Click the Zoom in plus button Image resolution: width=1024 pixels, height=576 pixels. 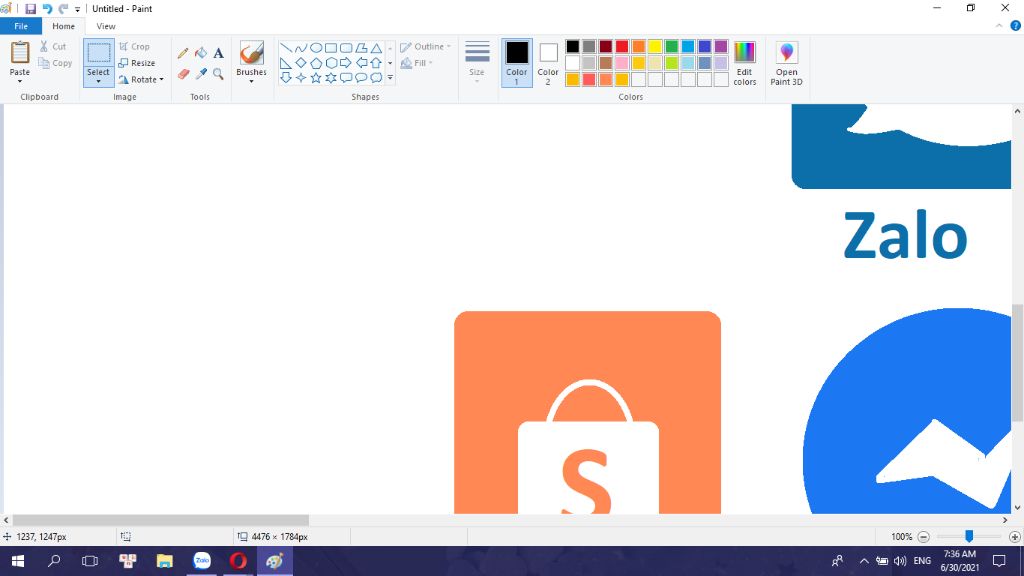(1014, 537)
